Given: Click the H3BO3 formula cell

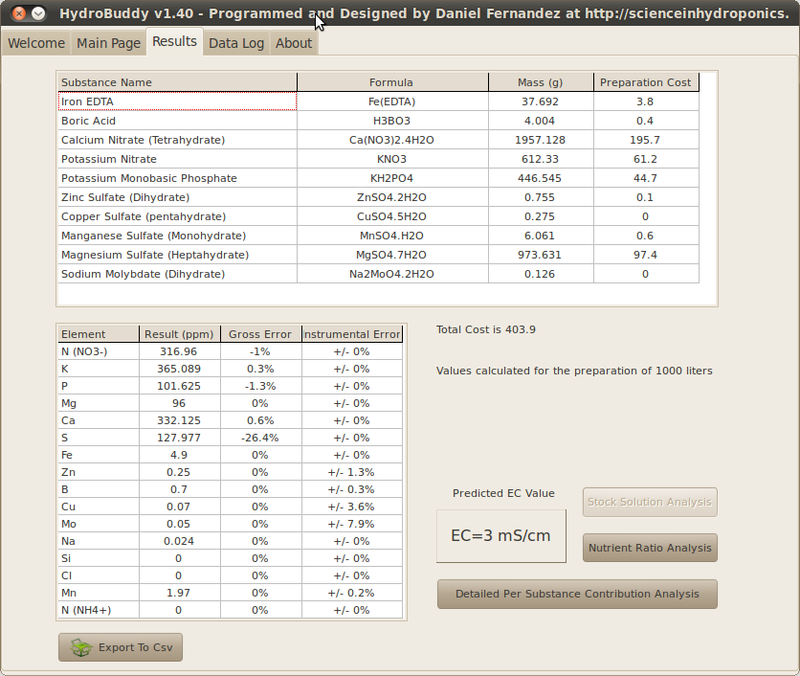Looking at the screenshot, I should (x=392, y=121).
